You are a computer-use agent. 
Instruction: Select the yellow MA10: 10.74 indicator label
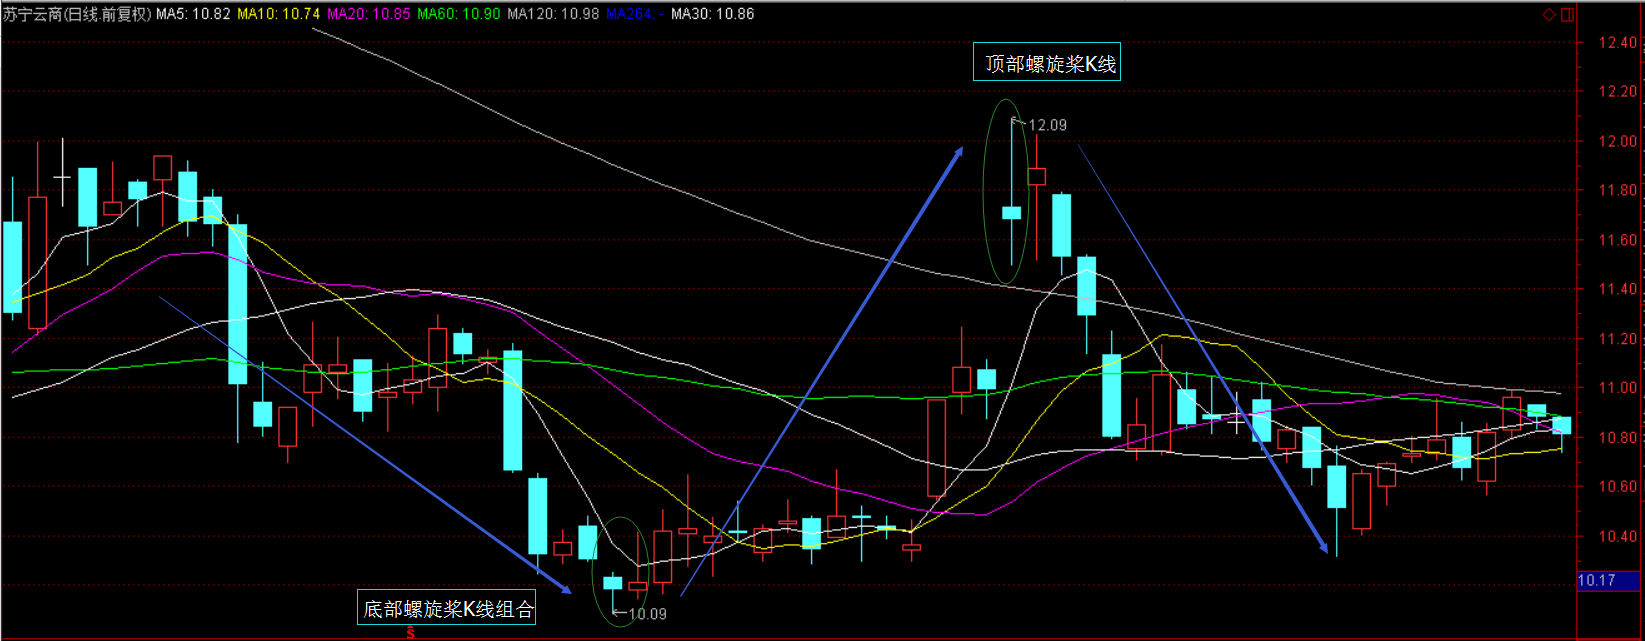(x=278, y=14)
